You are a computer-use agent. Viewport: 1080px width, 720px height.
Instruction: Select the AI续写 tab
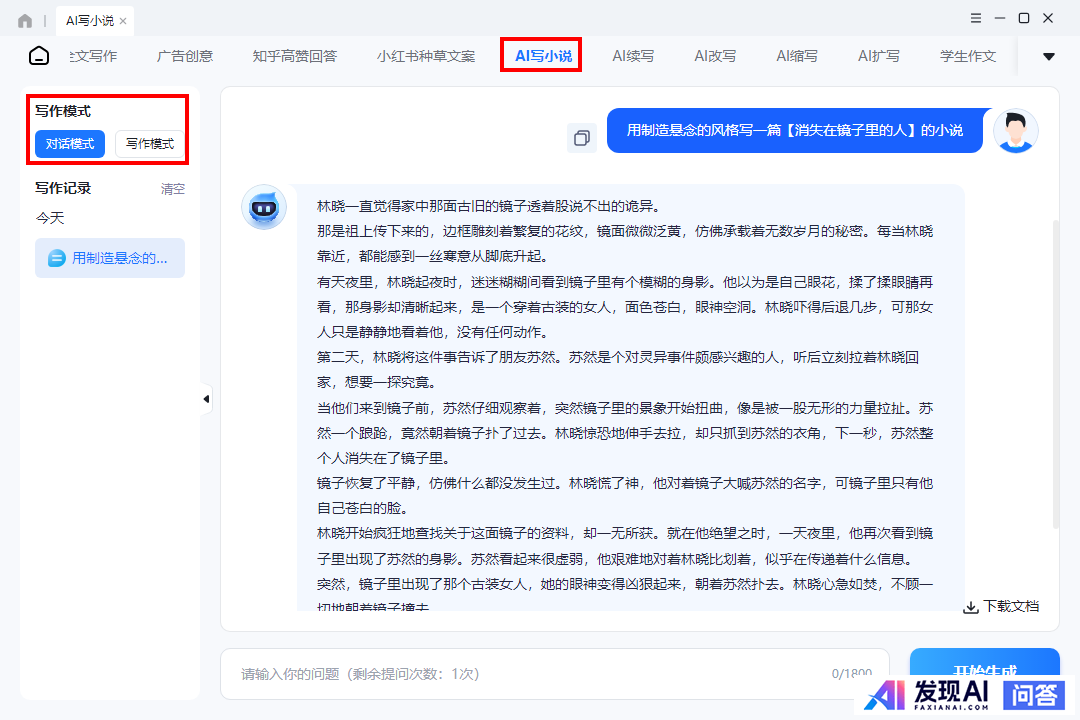[x=633, y=56]
